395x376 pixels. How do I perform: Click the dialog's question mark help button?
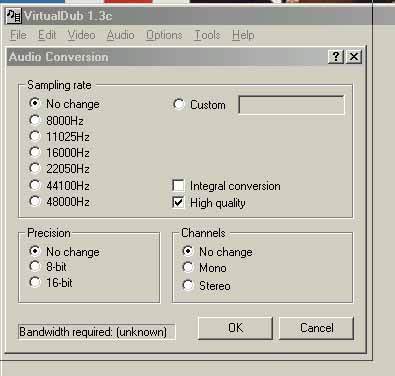pos(336,57)
